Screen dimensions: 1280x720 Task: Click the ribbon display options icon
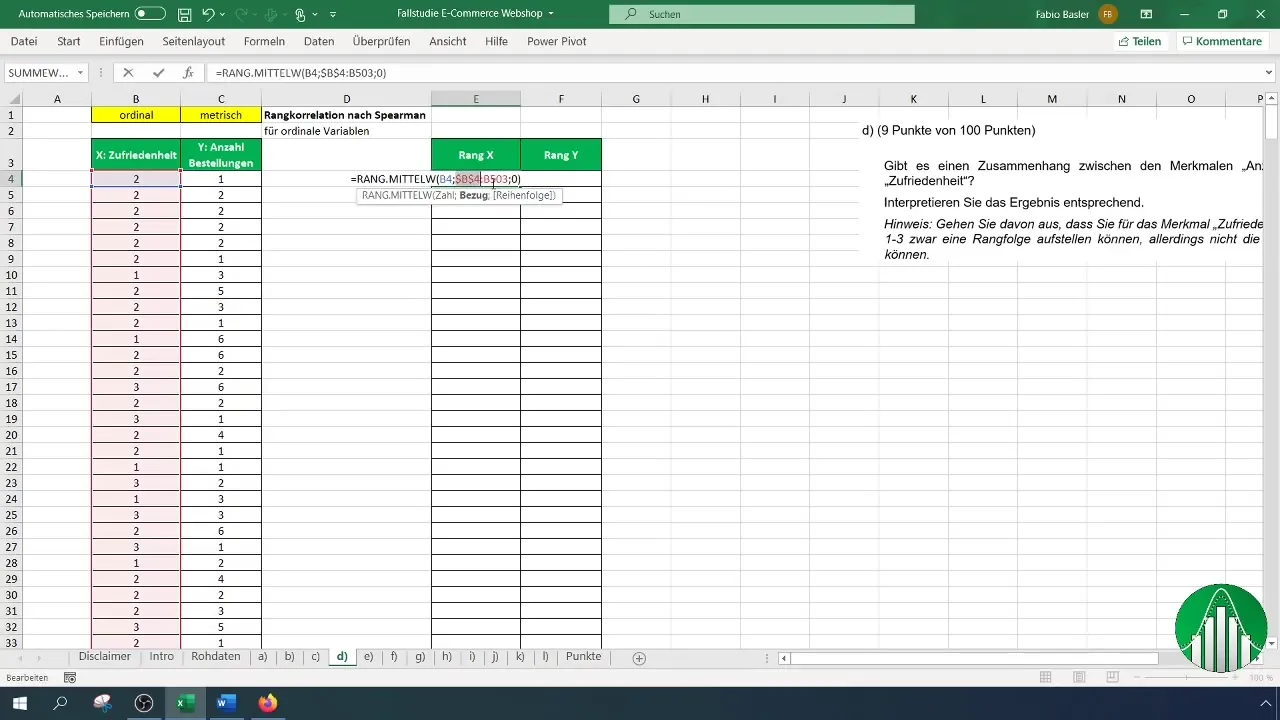click(x=1146, y=14)
